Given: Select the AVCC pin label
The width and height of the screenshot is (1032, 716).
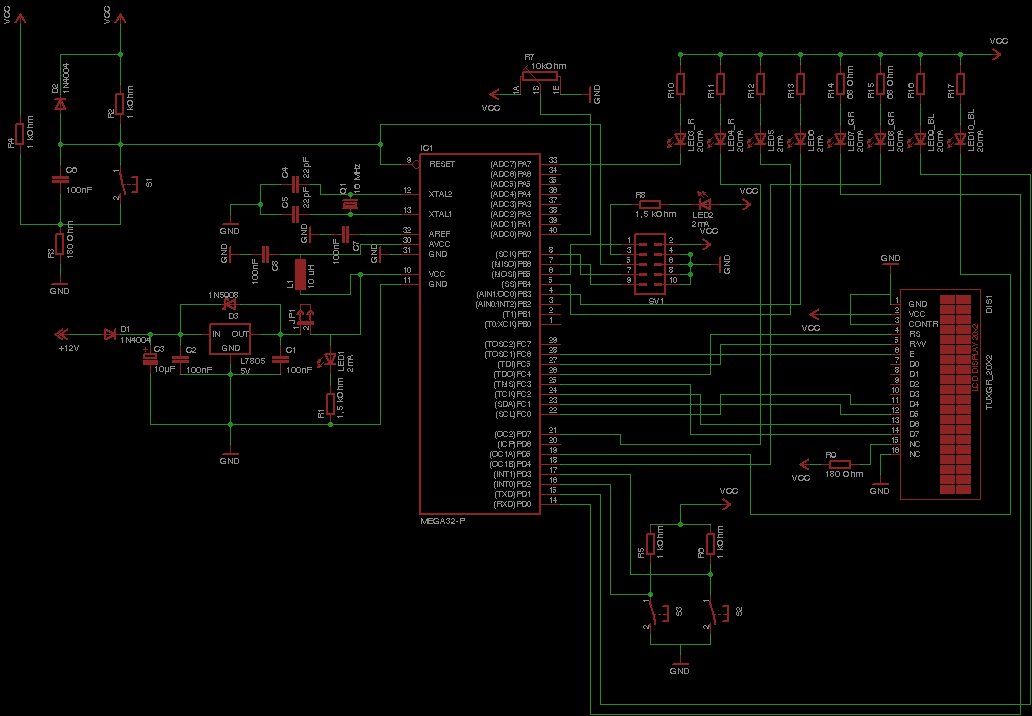Looking at the screenshot, I should click(x=439, y=244).
